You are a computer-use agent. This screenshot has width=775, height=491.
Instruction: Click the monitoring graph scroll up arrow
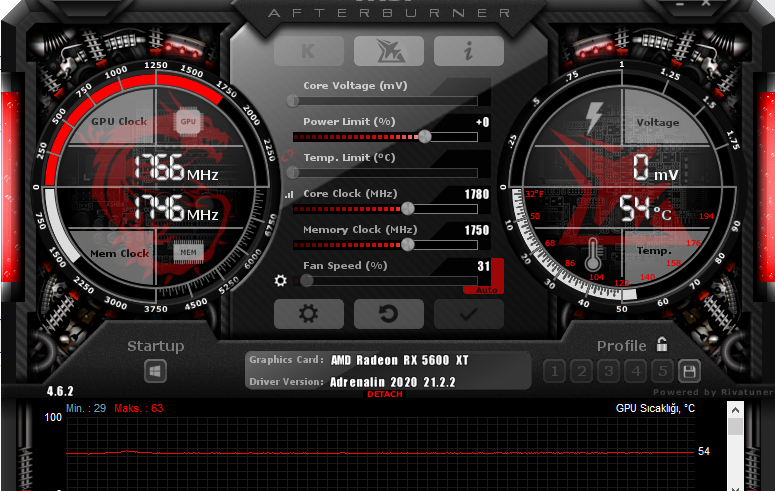pos(735,410)
